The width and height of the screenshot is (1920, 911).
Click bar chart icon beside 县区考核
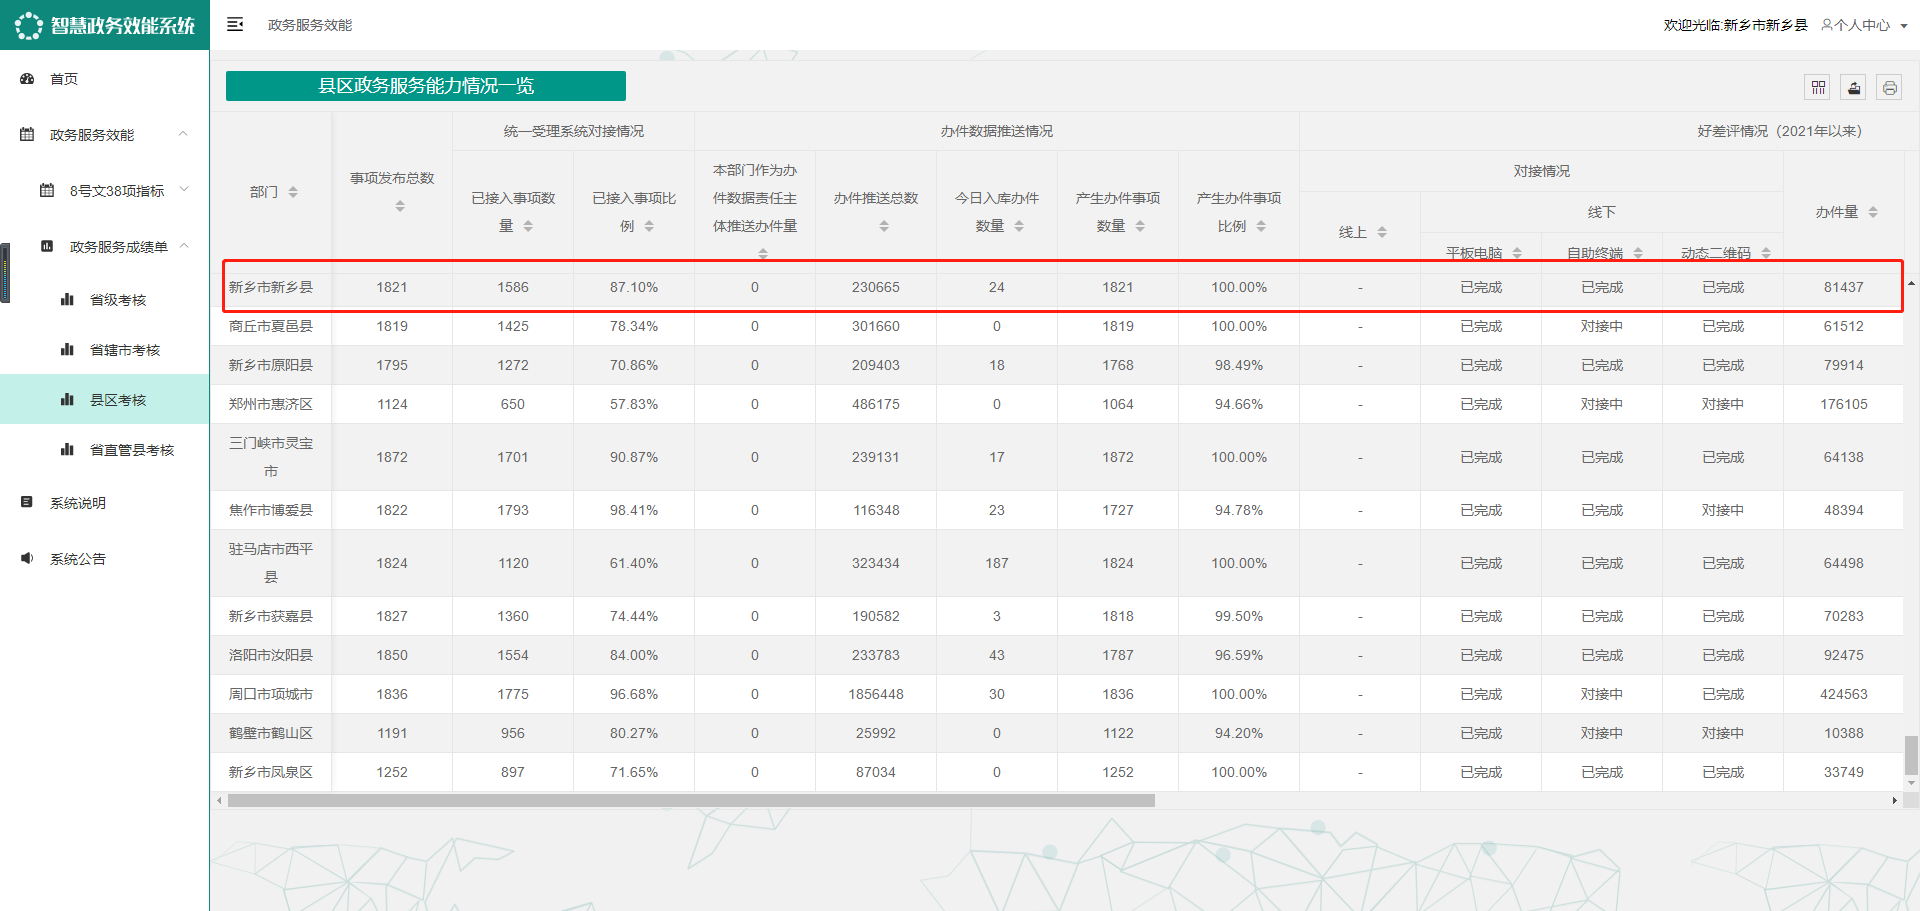pyautogui.click(x=67, y=399)
